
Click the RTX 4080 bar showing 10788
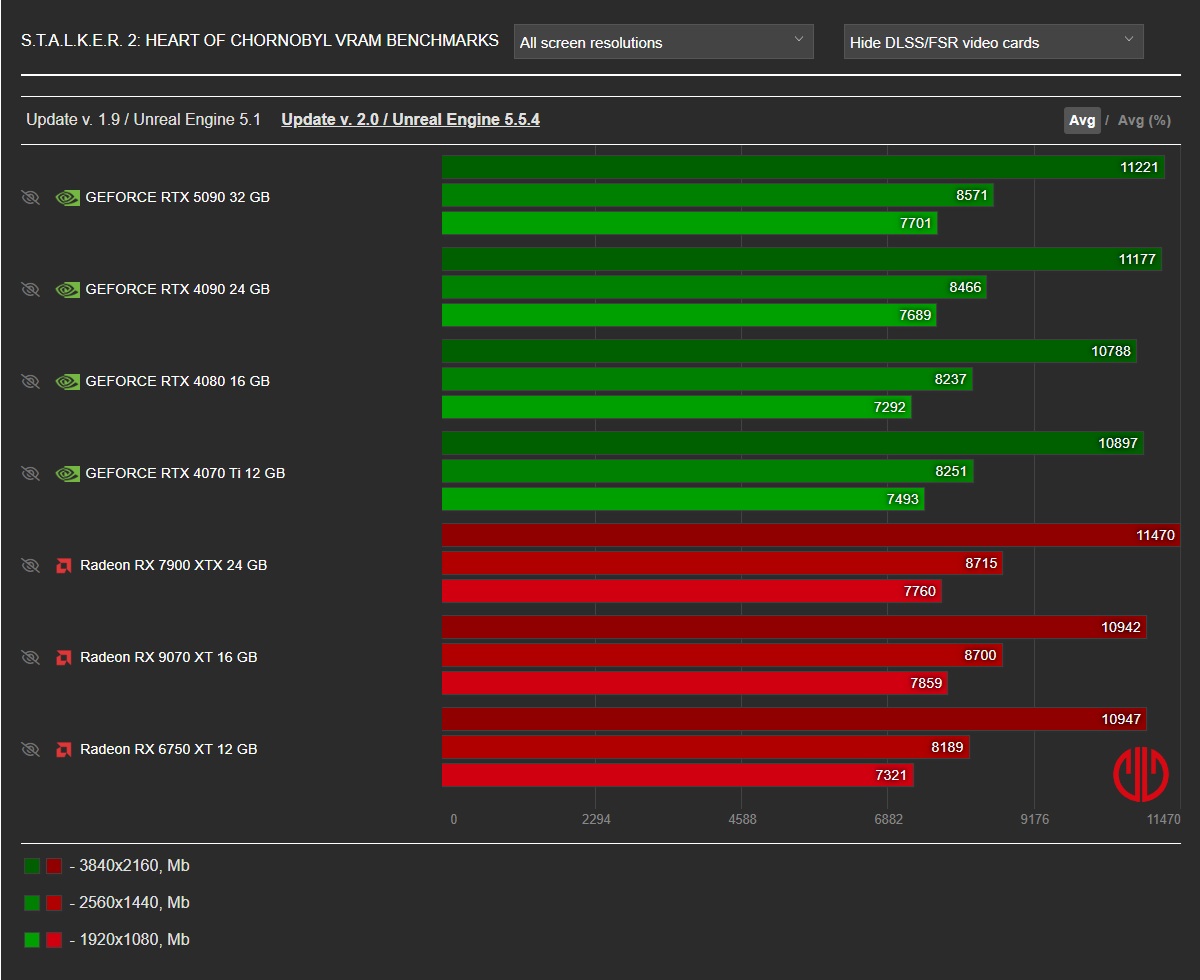(x=789, y=351)
